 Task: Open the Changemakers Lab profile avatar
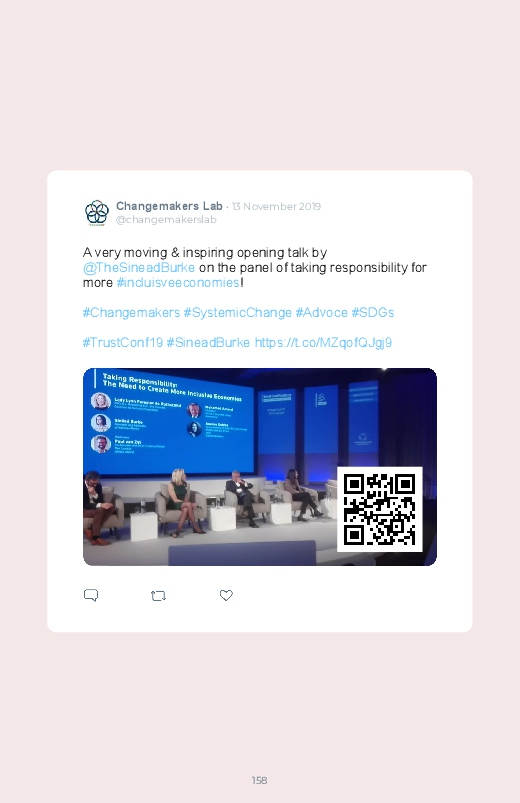point(96,213)
